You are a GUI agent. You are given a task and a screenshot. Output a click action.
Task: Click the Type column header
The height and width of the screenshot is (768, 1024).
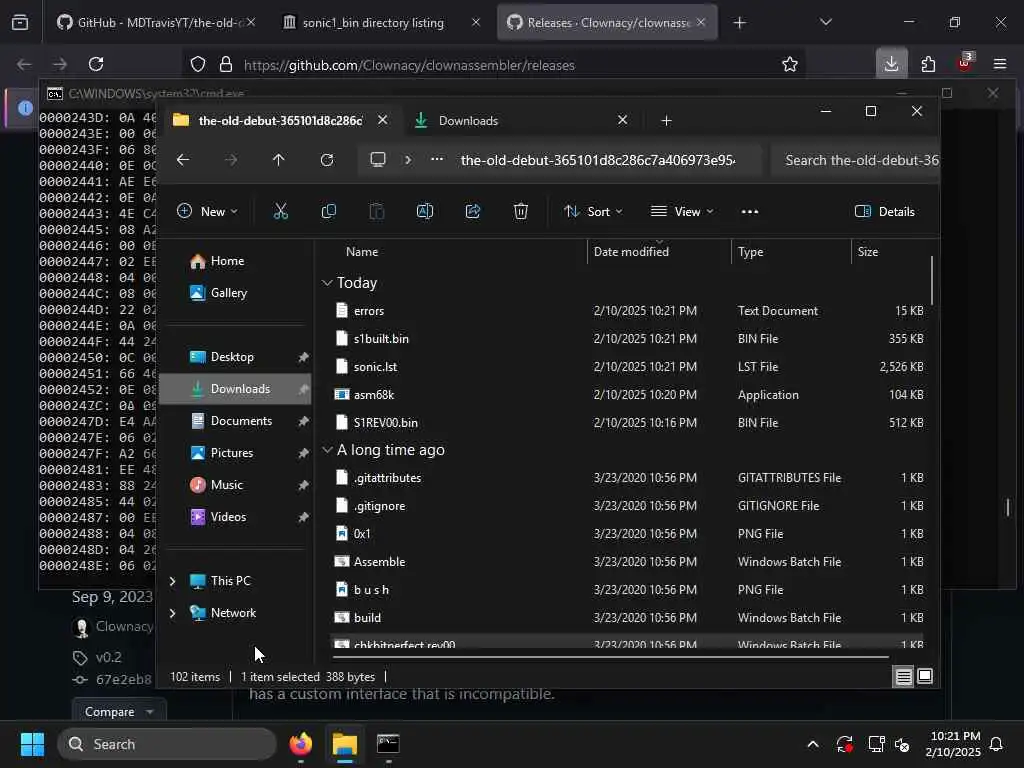790,251
